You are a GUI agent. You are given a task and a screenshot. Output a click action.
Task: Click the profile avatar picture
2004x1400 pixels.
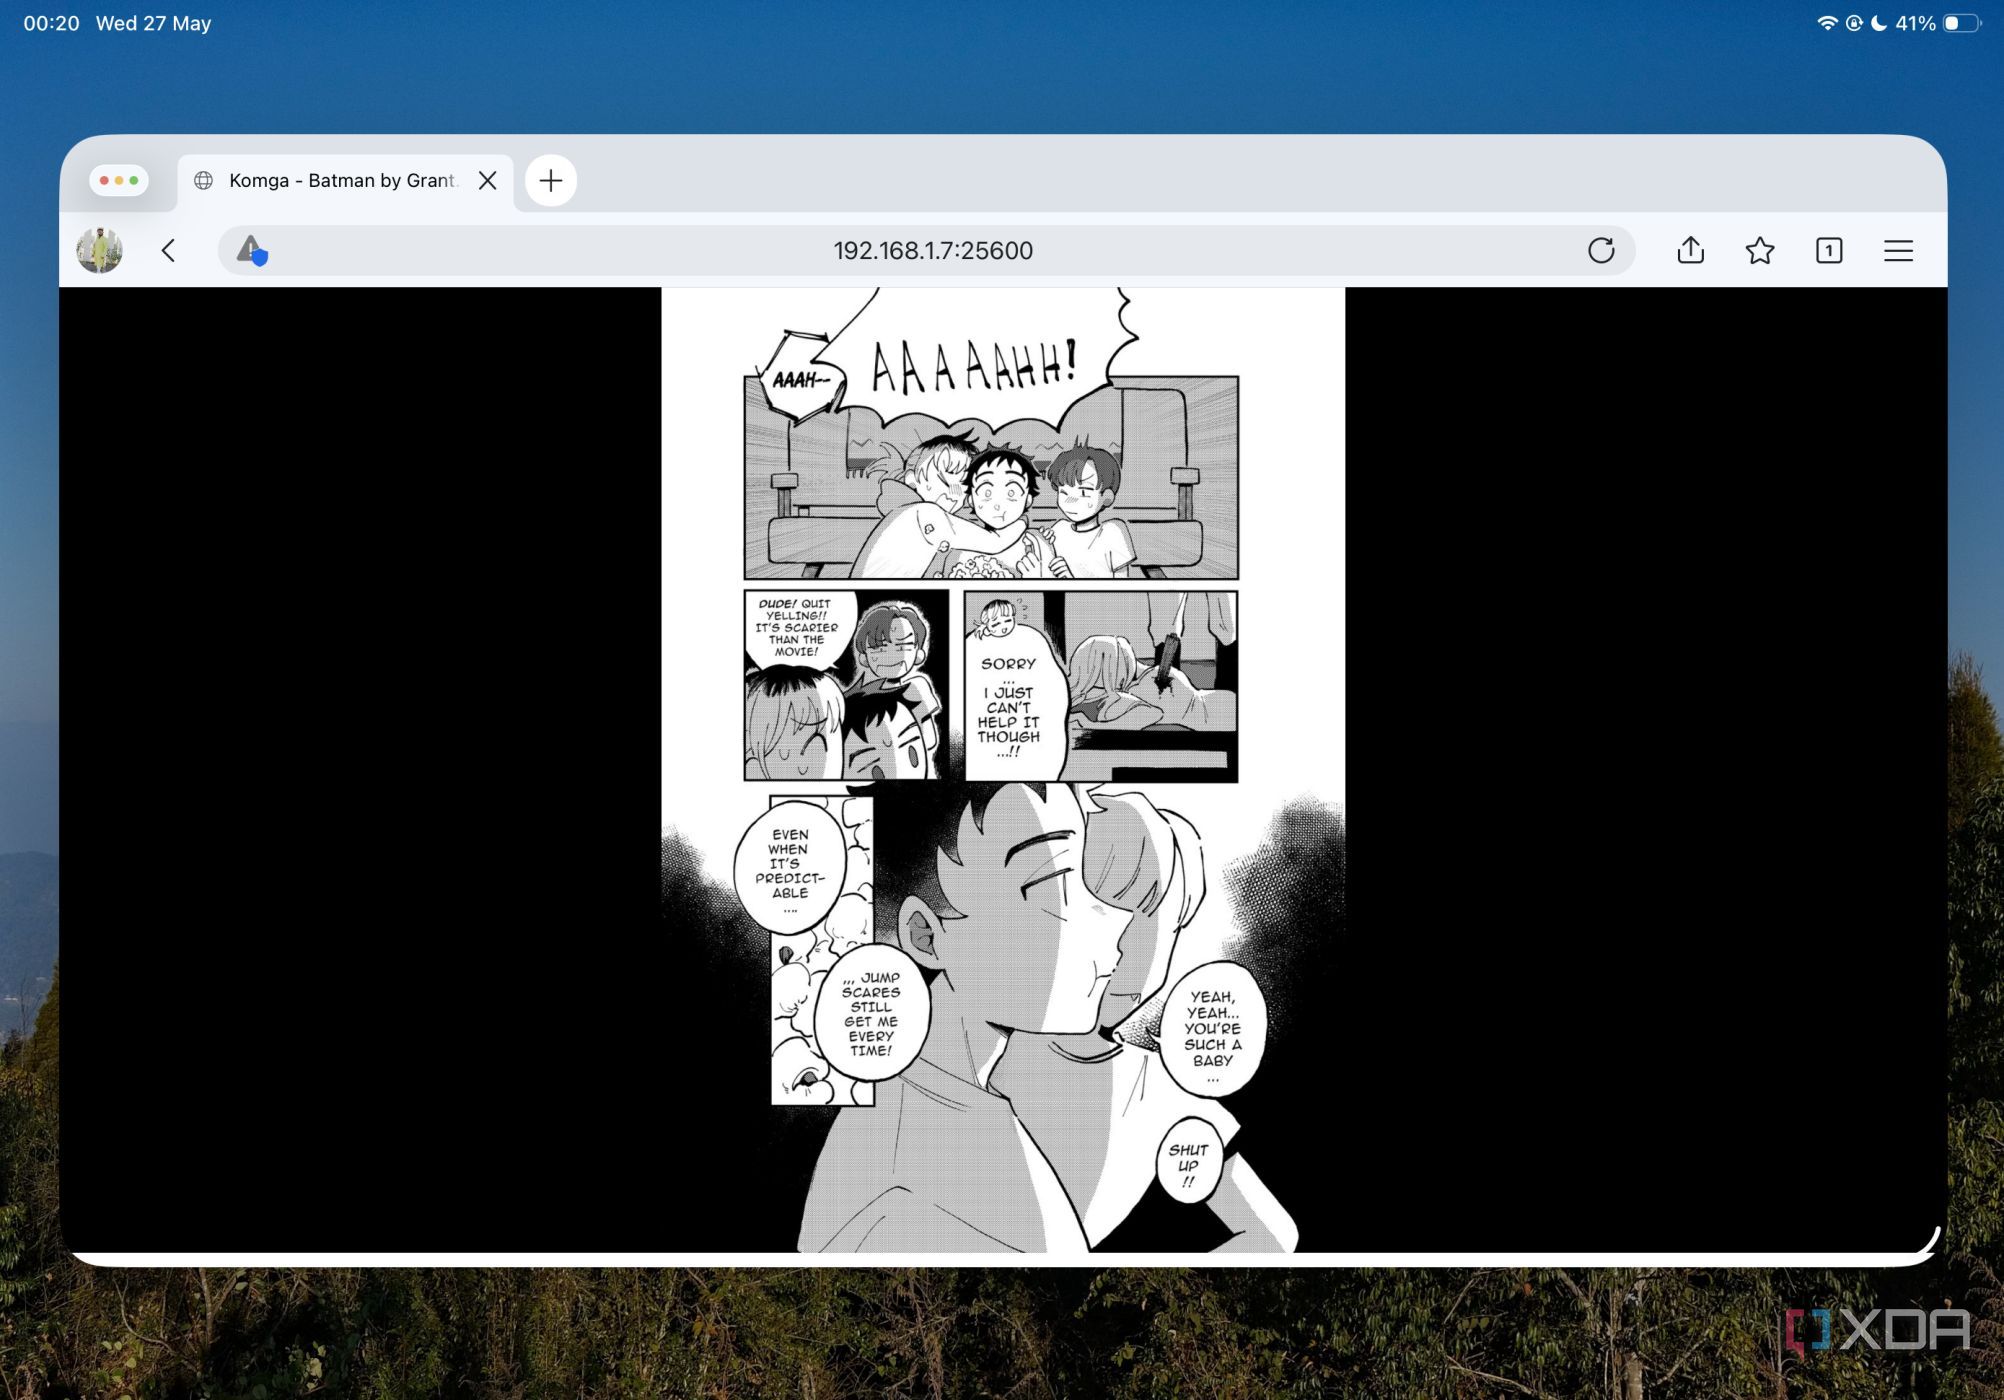pyautogui.click(x=99, y=250)
